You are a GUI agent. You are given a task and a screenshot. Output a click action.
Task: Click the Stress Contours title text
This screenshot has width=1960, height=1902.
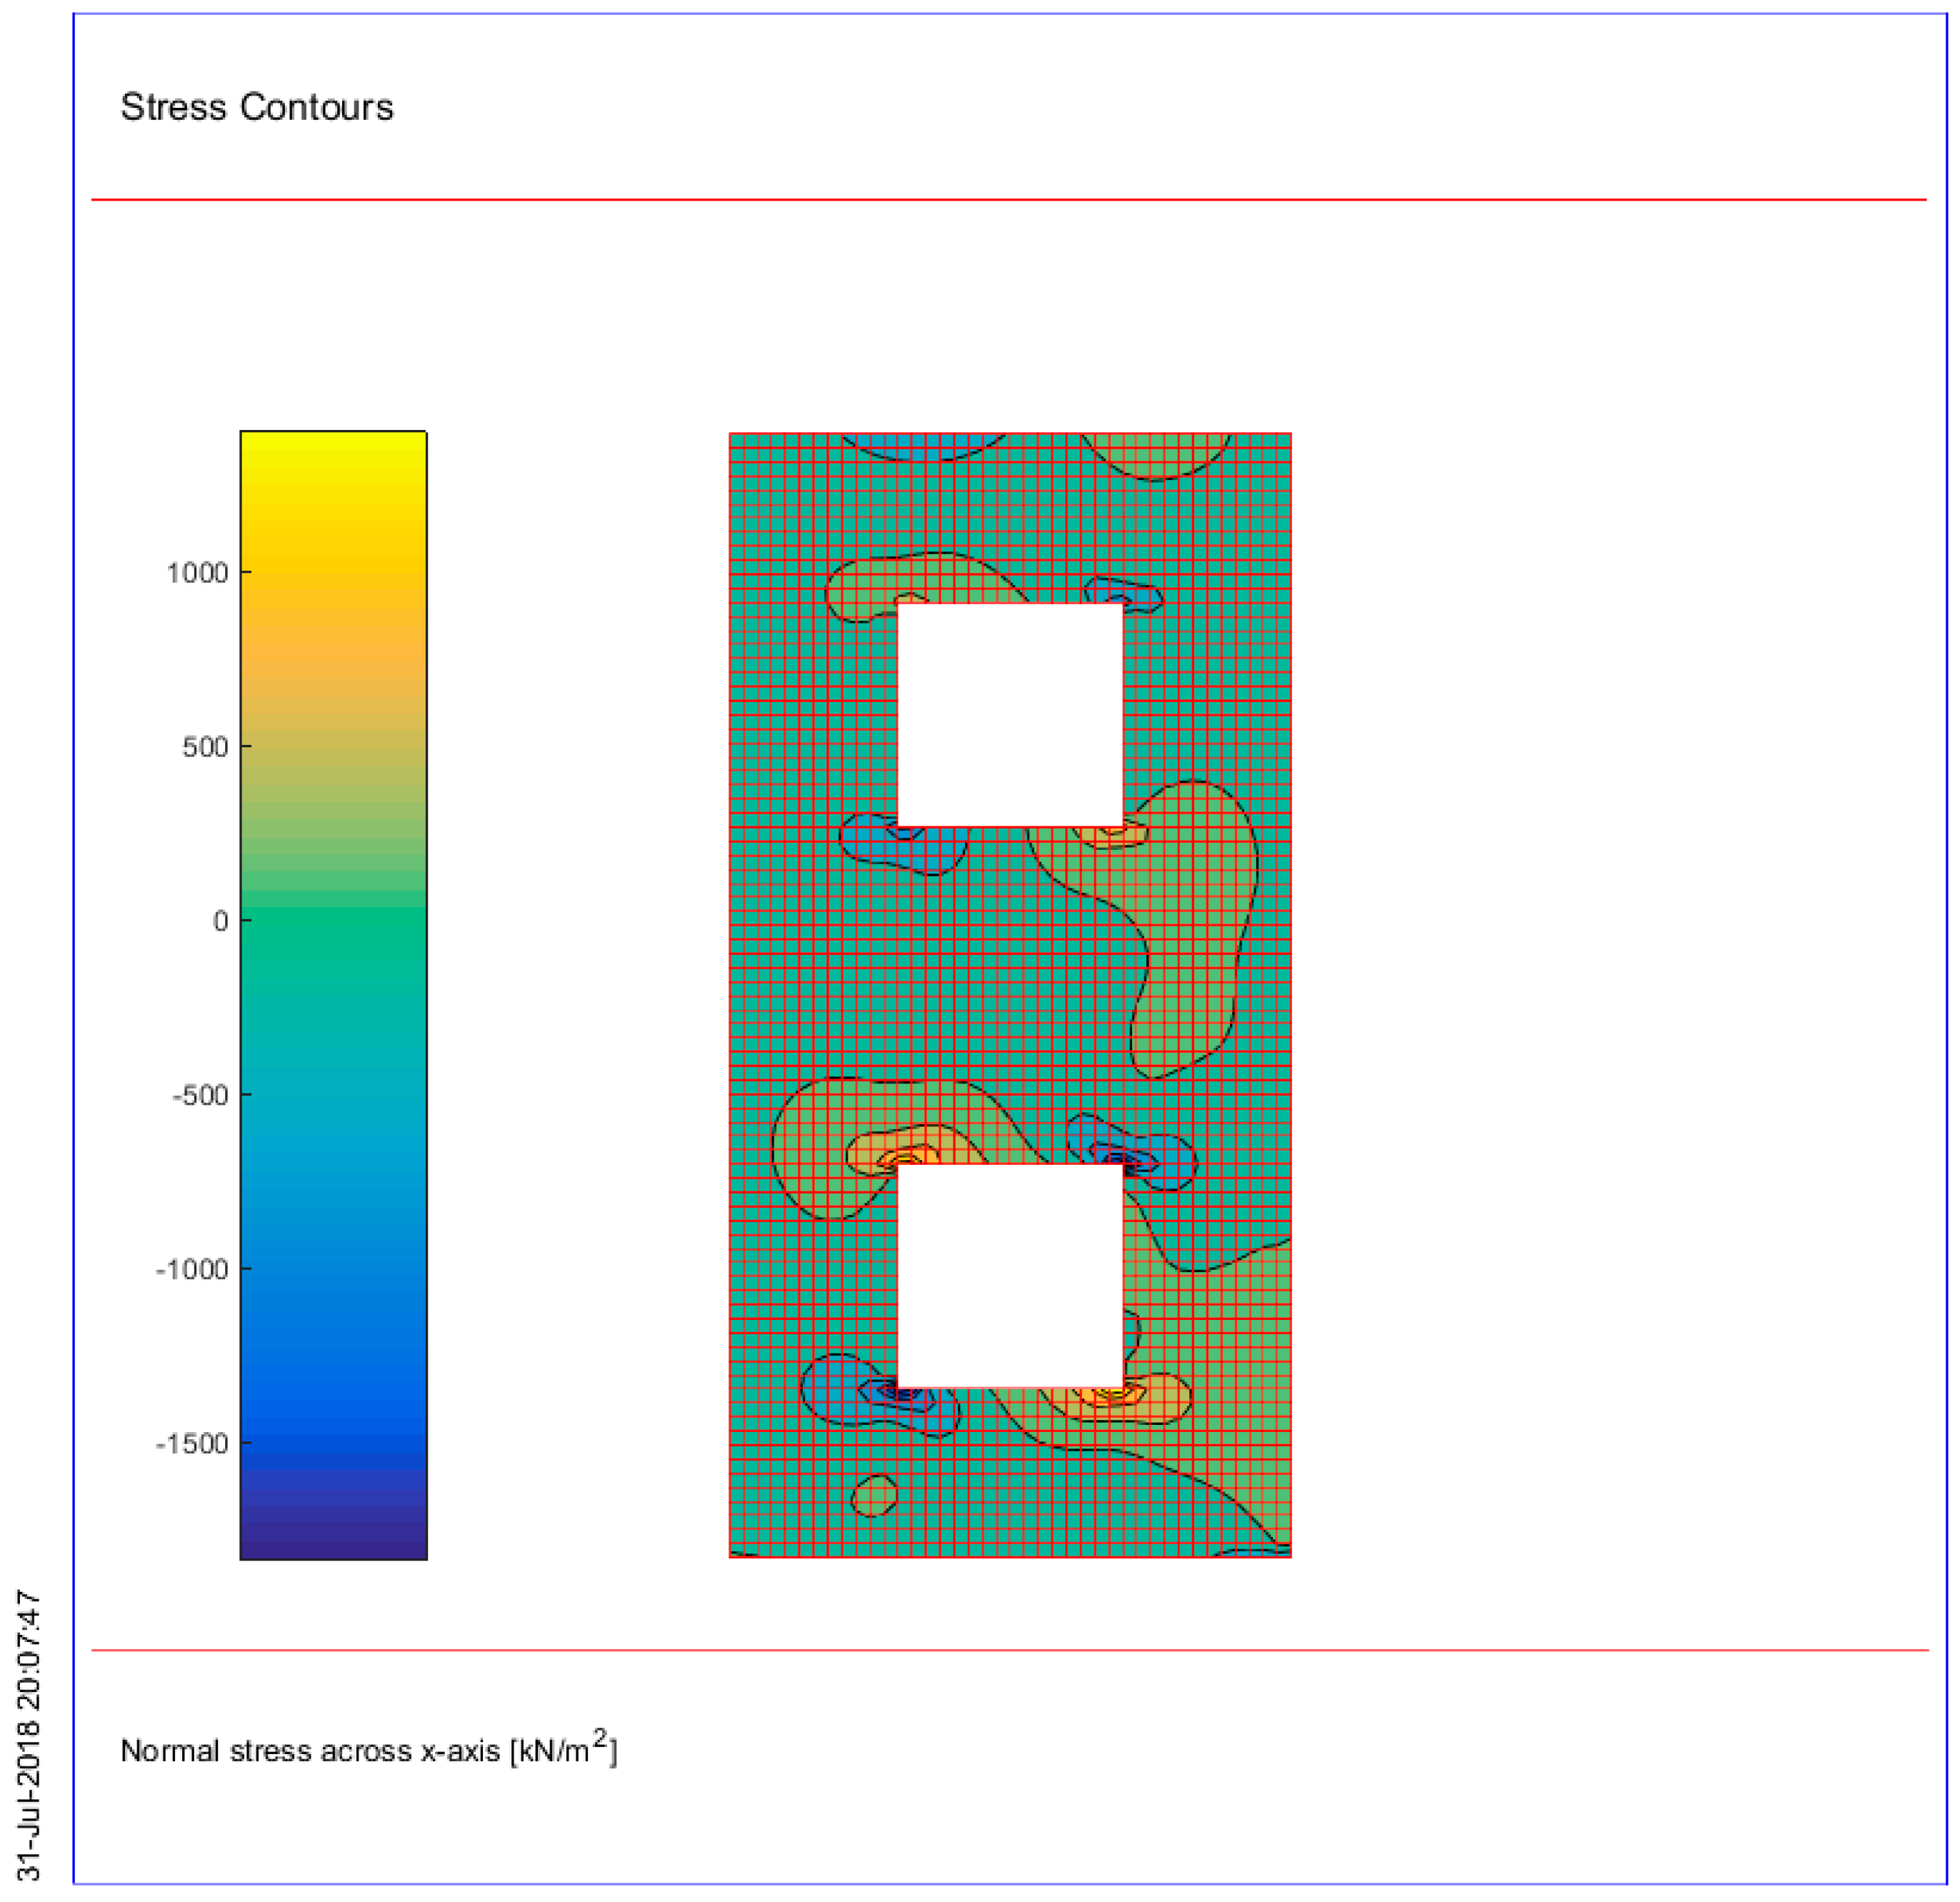pos(257,107)
